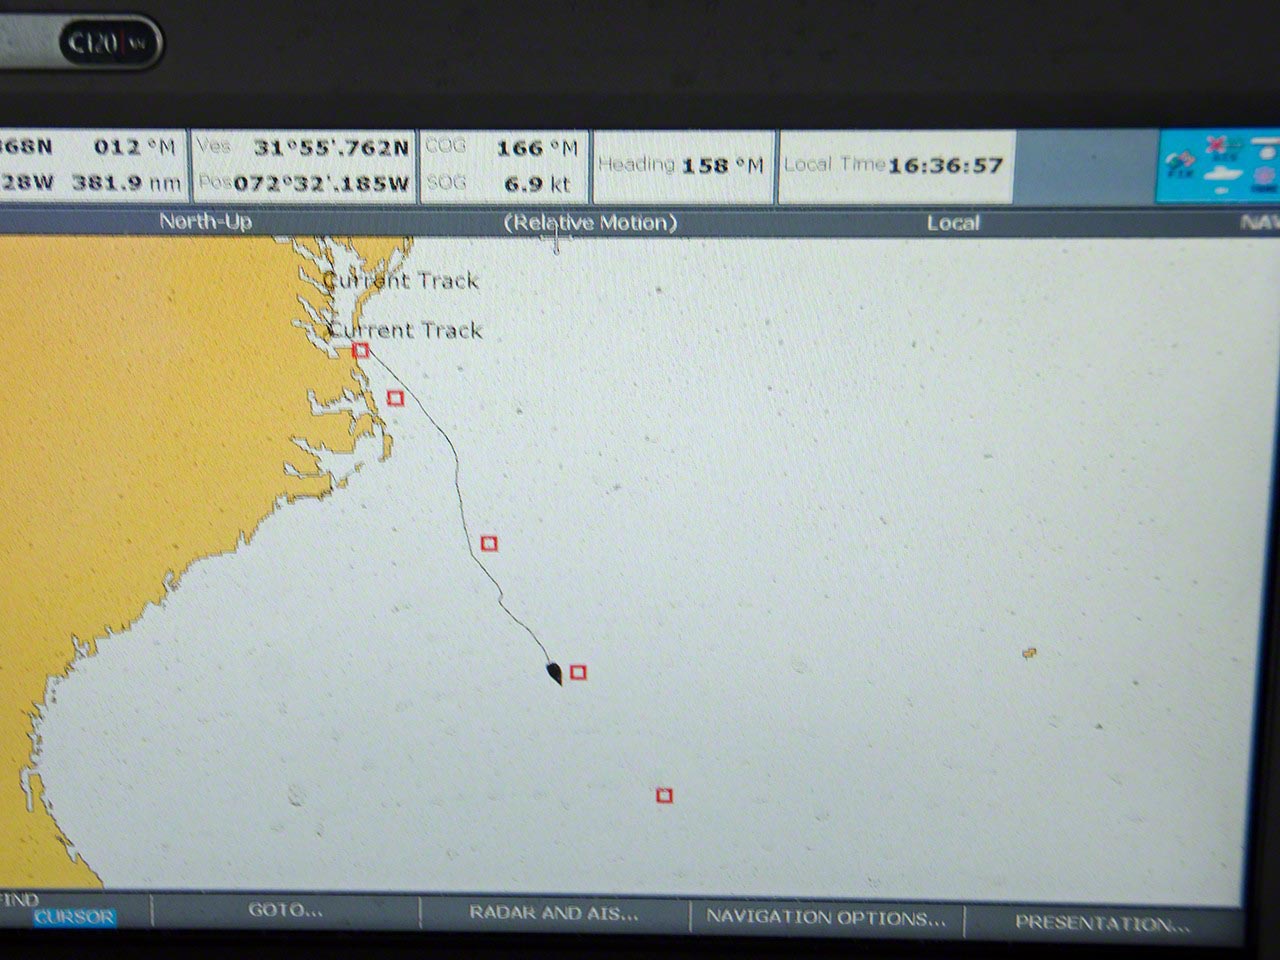Click the black vessel position icon
Viewport: 1280px width, 960px height.
click(x=554, y=673)
